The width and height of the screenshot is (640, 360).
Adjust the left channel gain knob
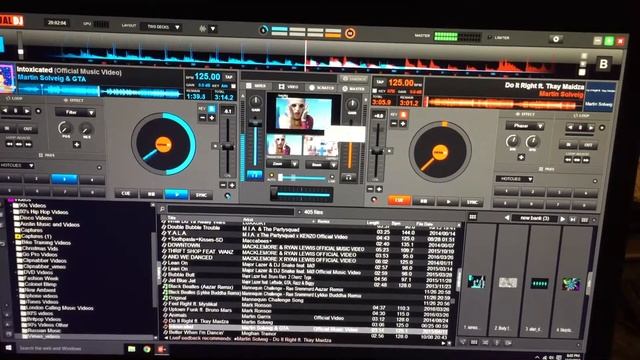pos(256,101)
